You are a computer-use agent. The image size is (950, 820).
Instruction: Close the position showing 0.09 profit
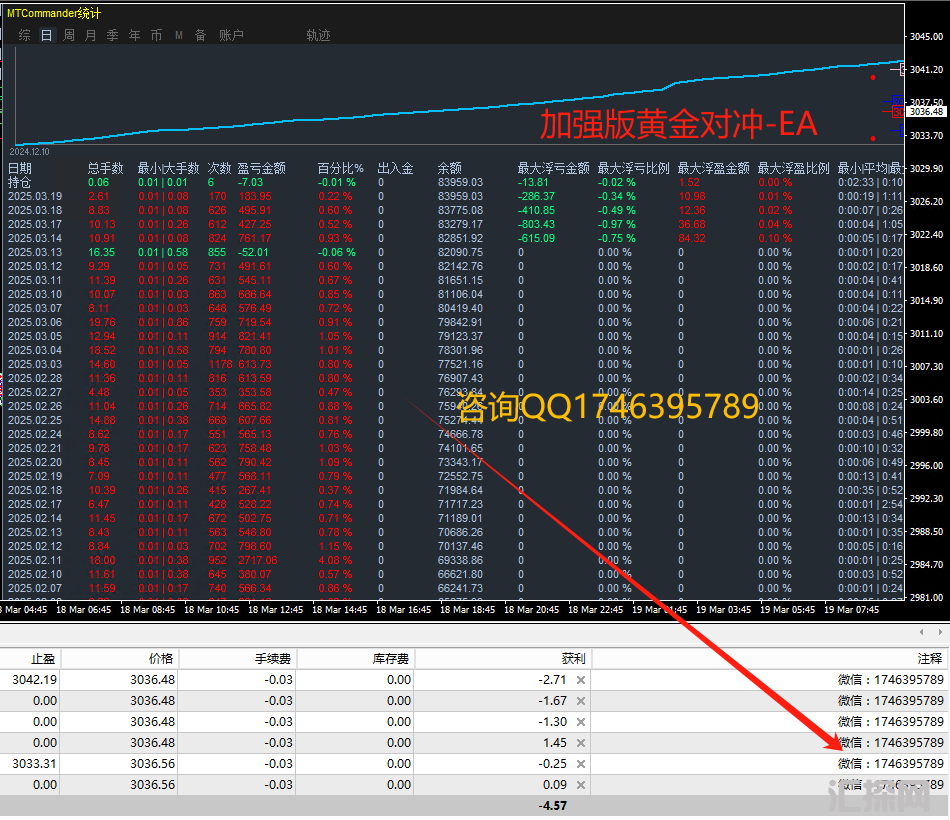pyautogui.click(x=581, y=785)
